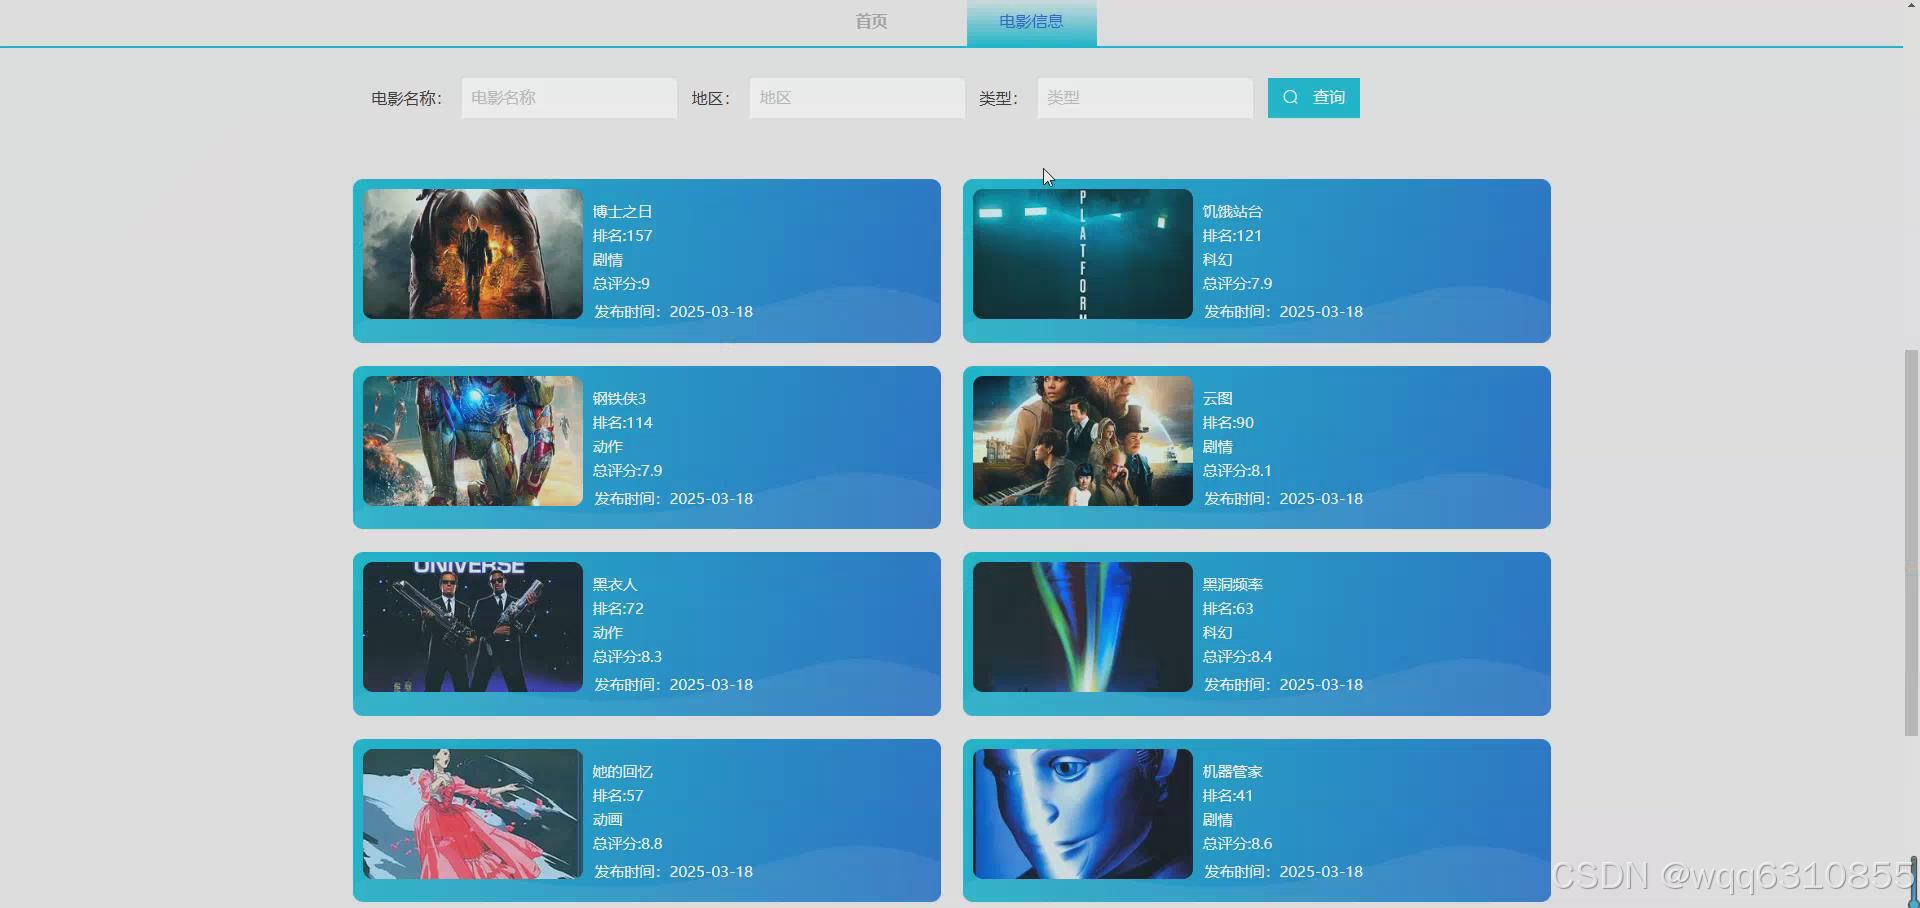
Task: Click the 排名:41 ranking text
Action: (x=1228, y=796)
